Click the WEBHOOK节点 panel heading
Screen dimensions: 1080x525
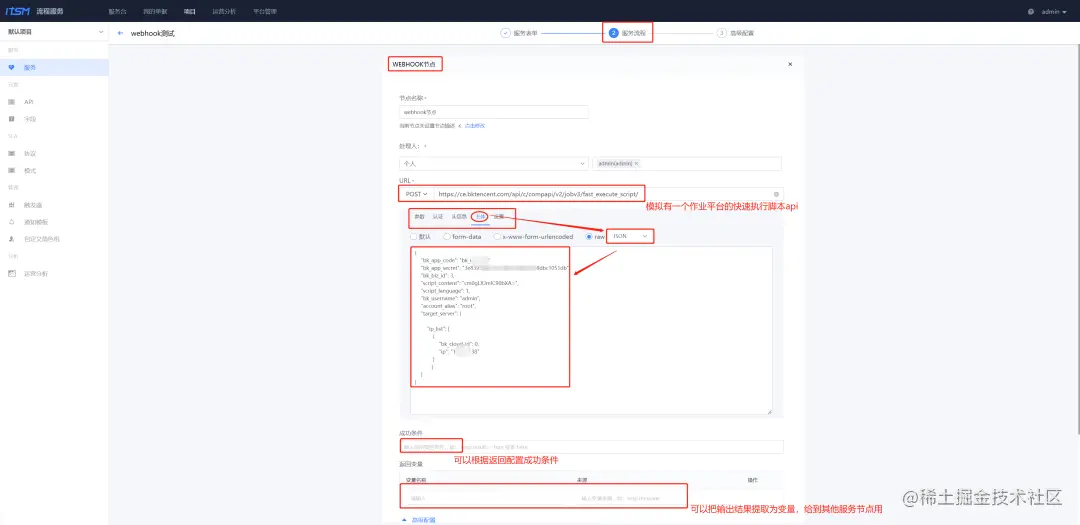(x=413, y=64)
